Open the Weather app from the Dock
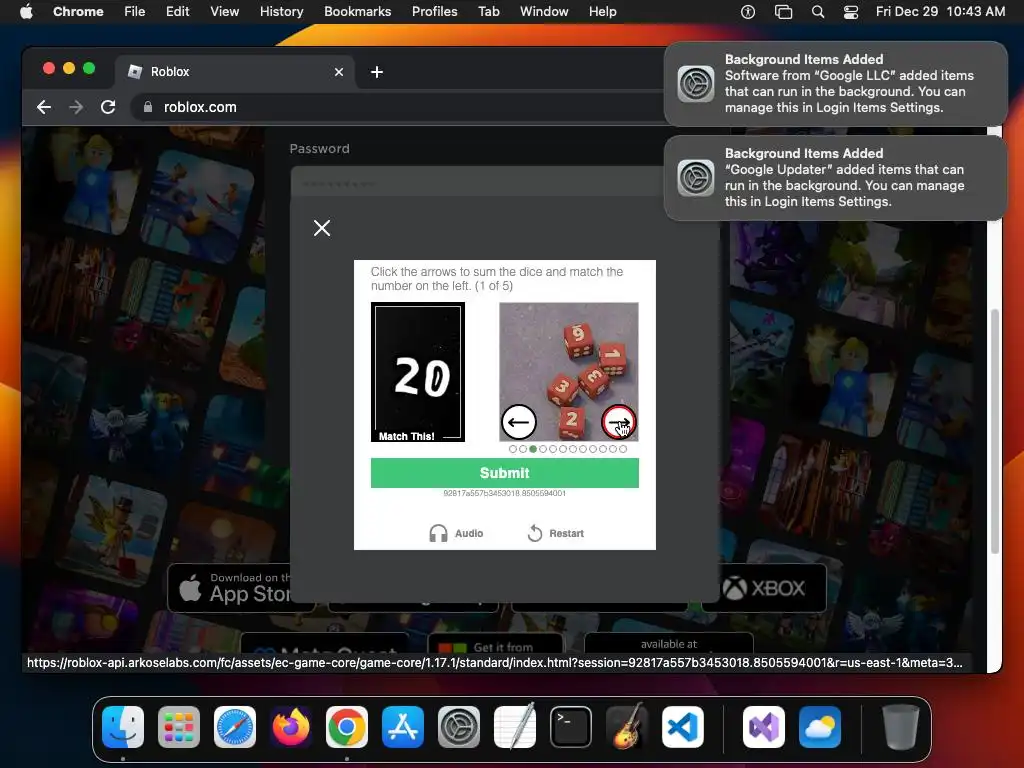 pos(820,727)
